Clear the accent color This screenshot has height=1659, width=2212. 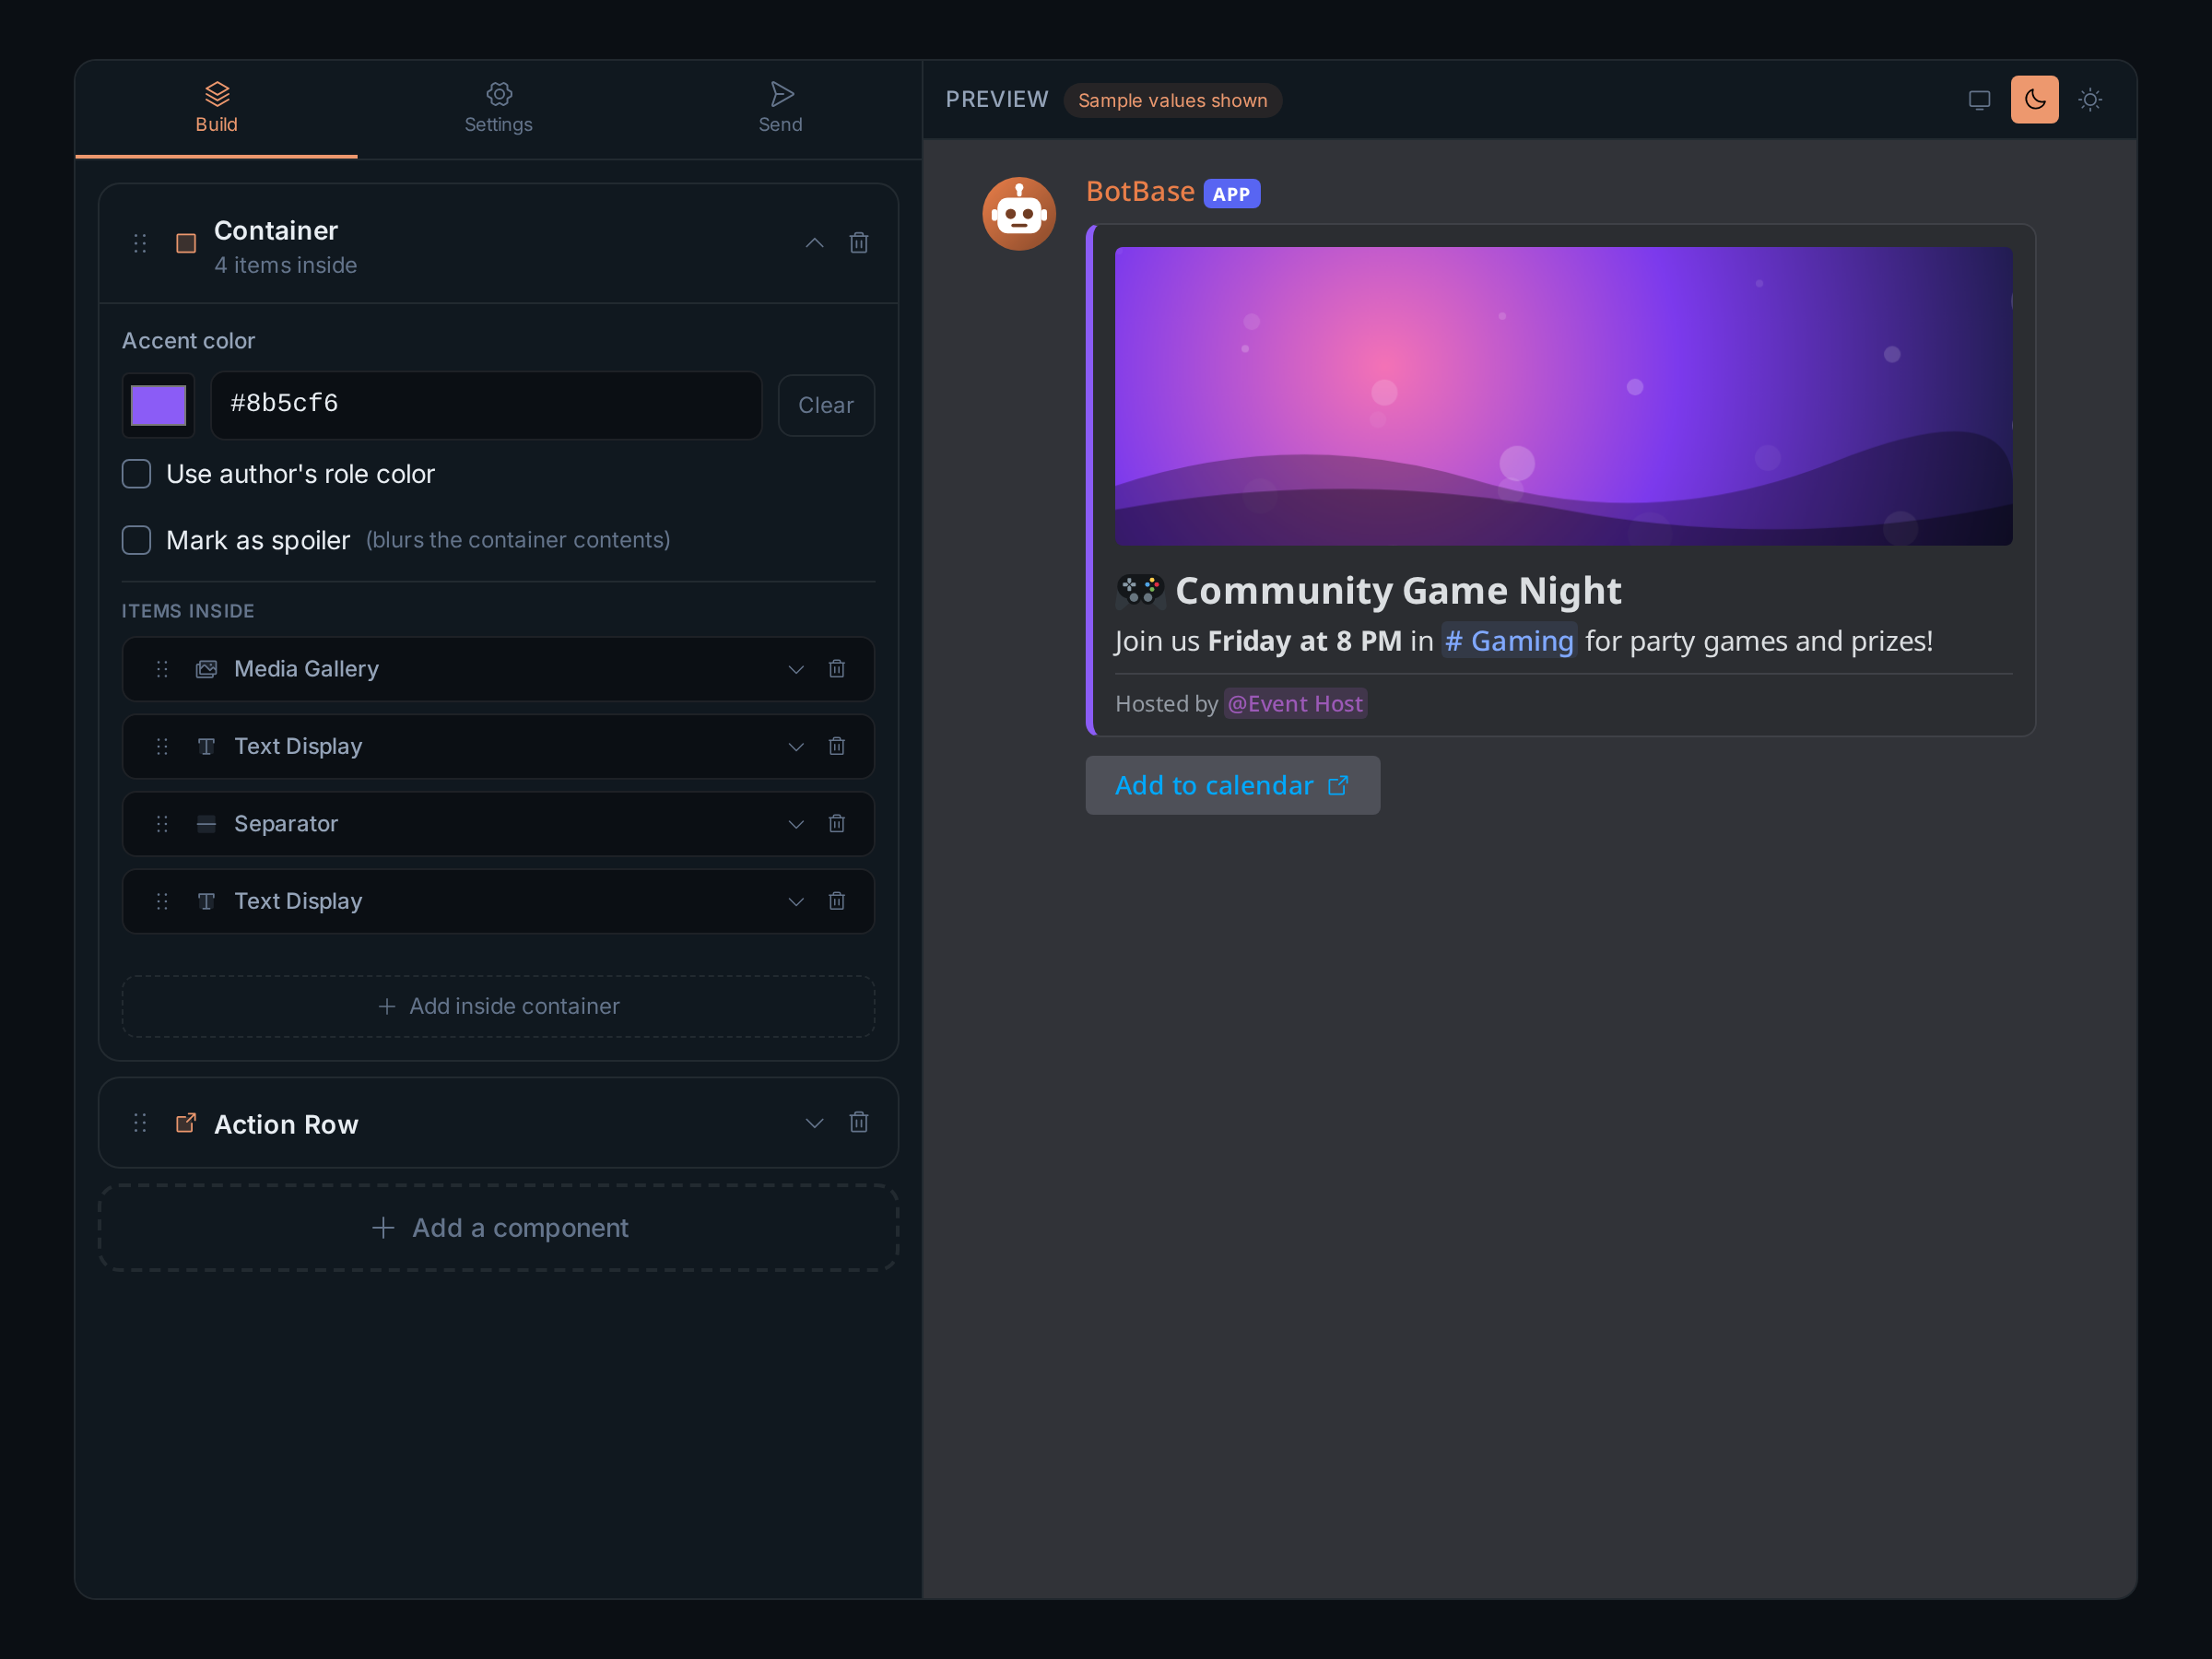pos(826,405)
